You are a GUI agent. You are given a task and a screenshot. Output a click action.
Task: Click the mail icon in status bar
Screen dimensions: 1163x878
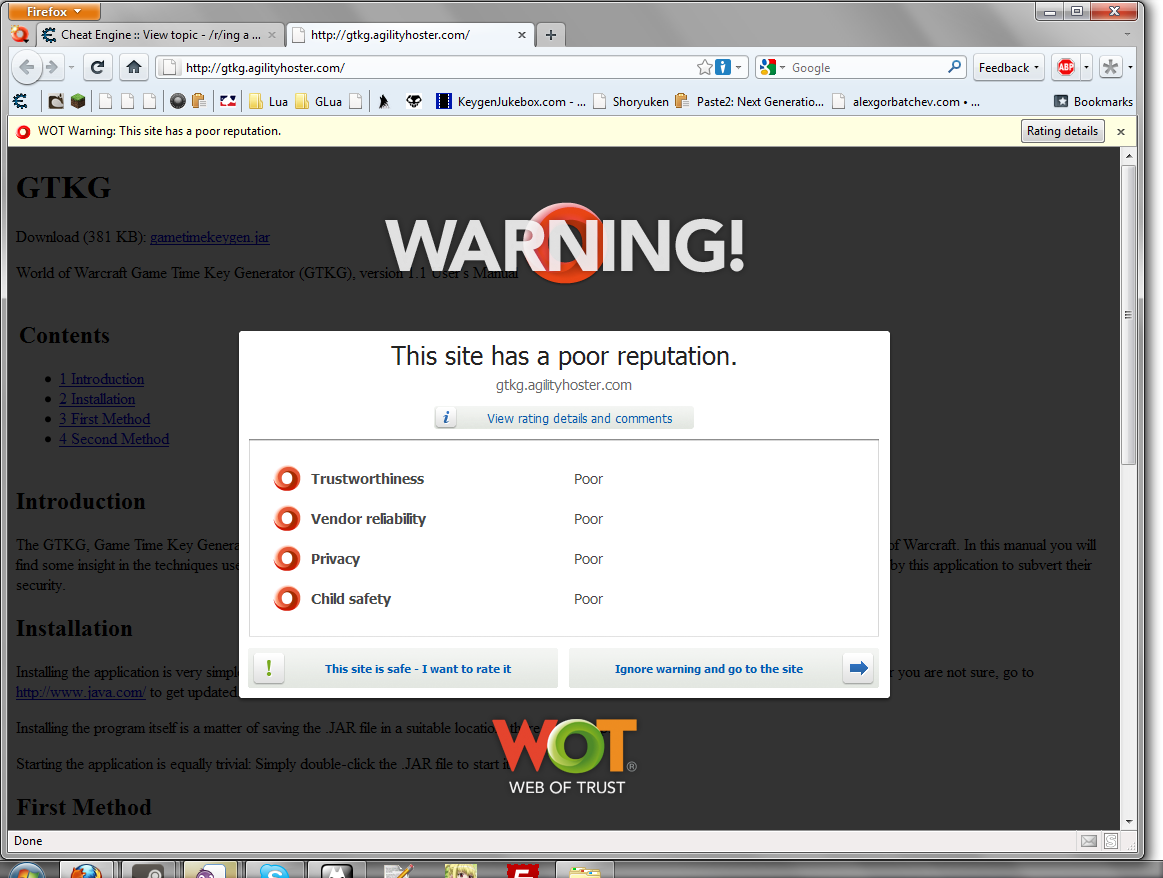pyautogui.click(x=1088, y=841)
